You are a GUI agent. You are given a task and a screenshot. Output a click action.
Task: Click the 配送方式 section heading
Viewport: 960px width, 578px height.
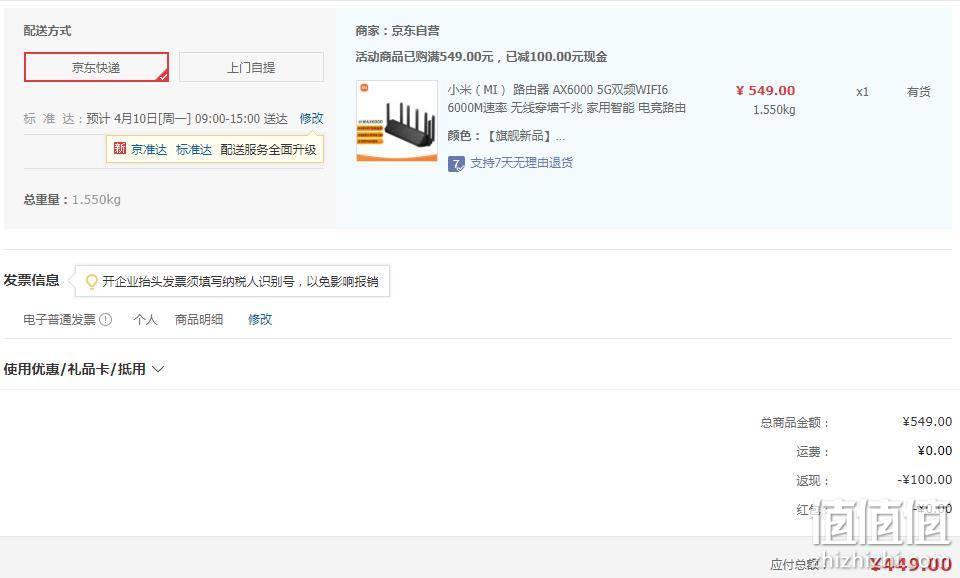47,31
